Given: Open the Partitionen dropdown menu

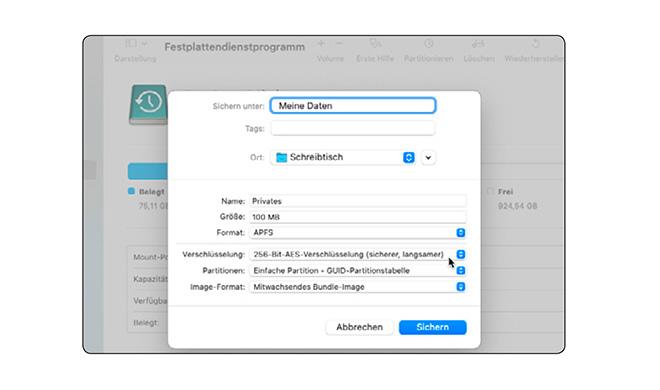Looking at the screenshot, I should pos(358,271).
